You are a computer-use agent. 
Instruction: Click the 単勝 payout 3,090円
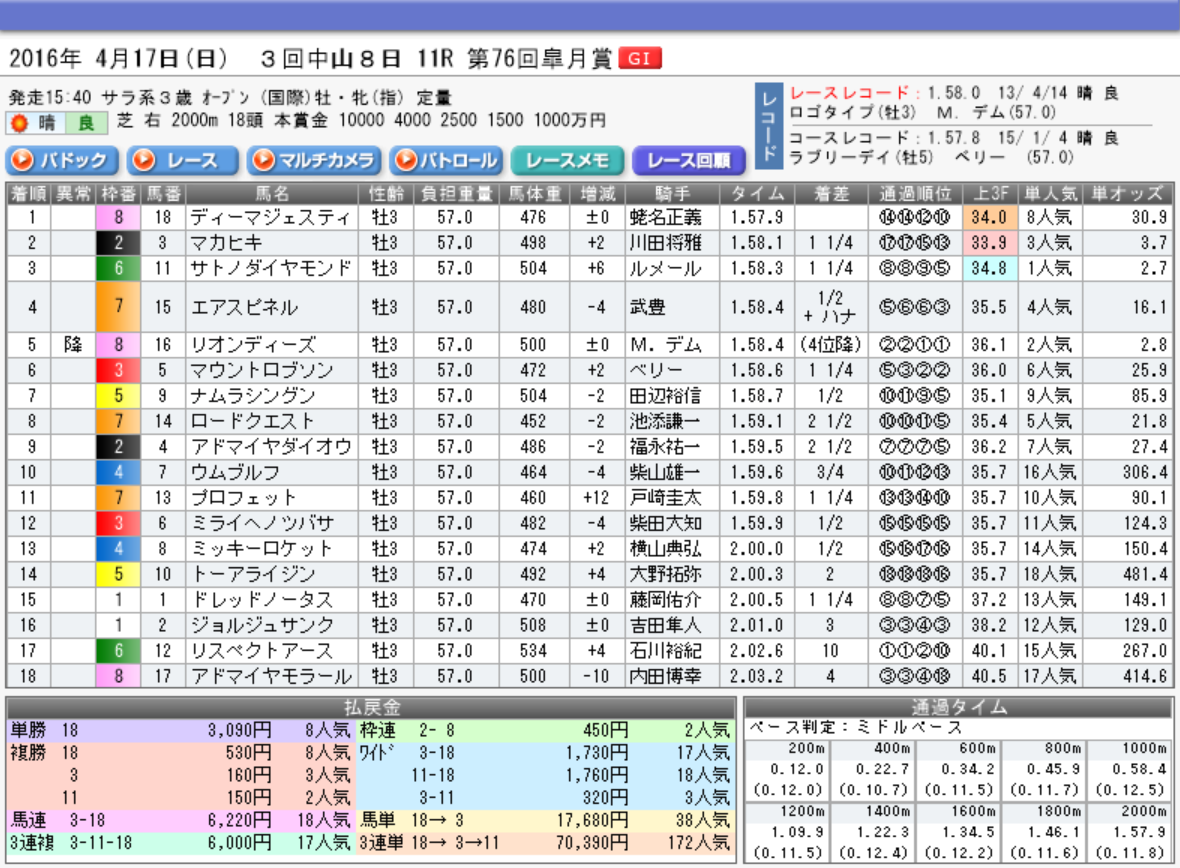(239, 730)
